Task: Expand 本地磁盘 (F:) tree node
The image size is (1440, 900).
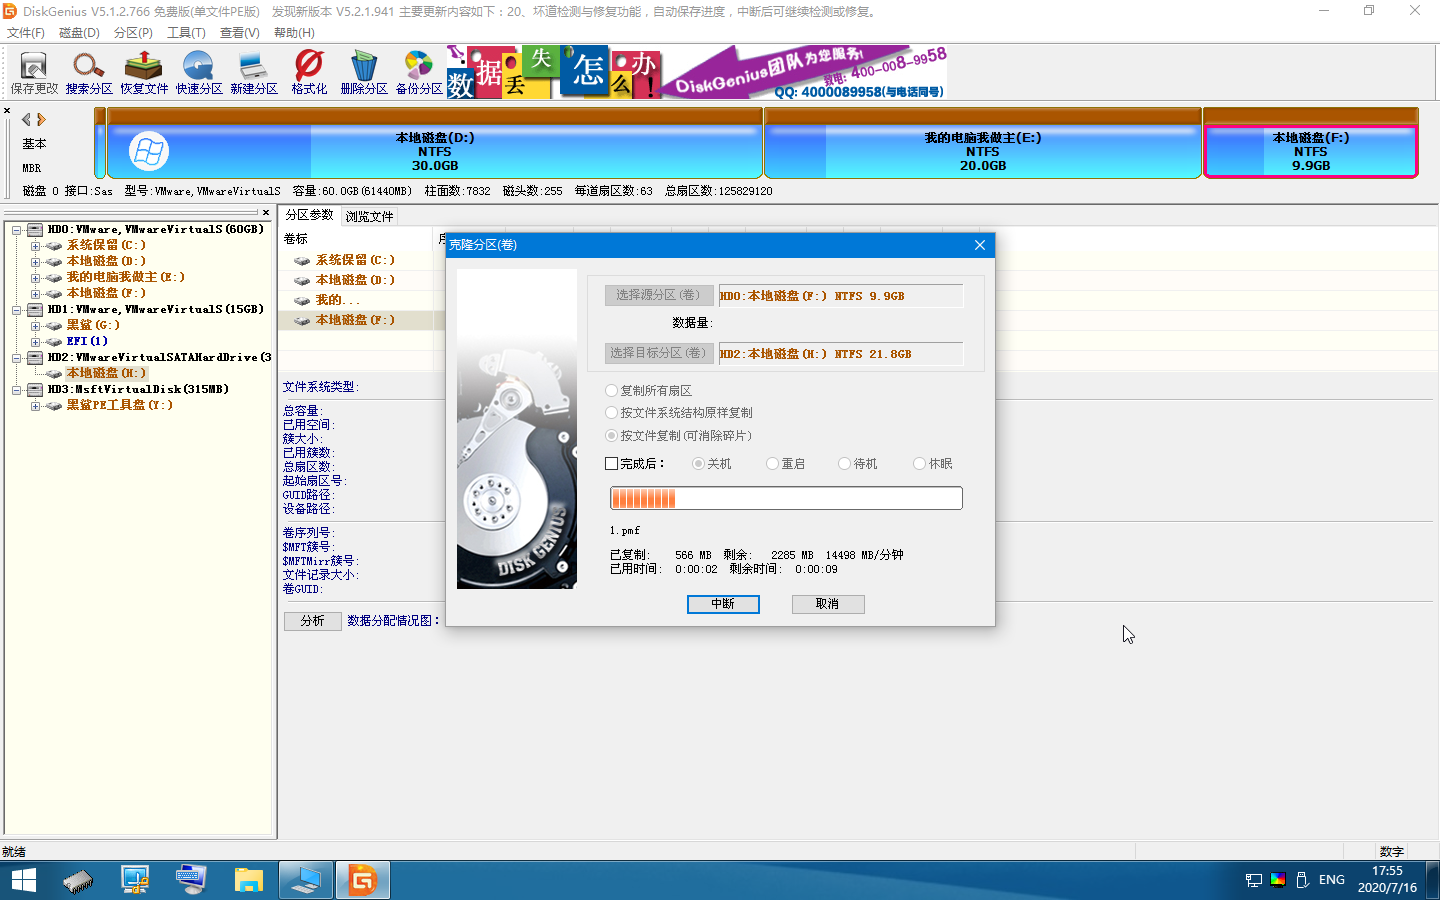Action: [35, 294]
